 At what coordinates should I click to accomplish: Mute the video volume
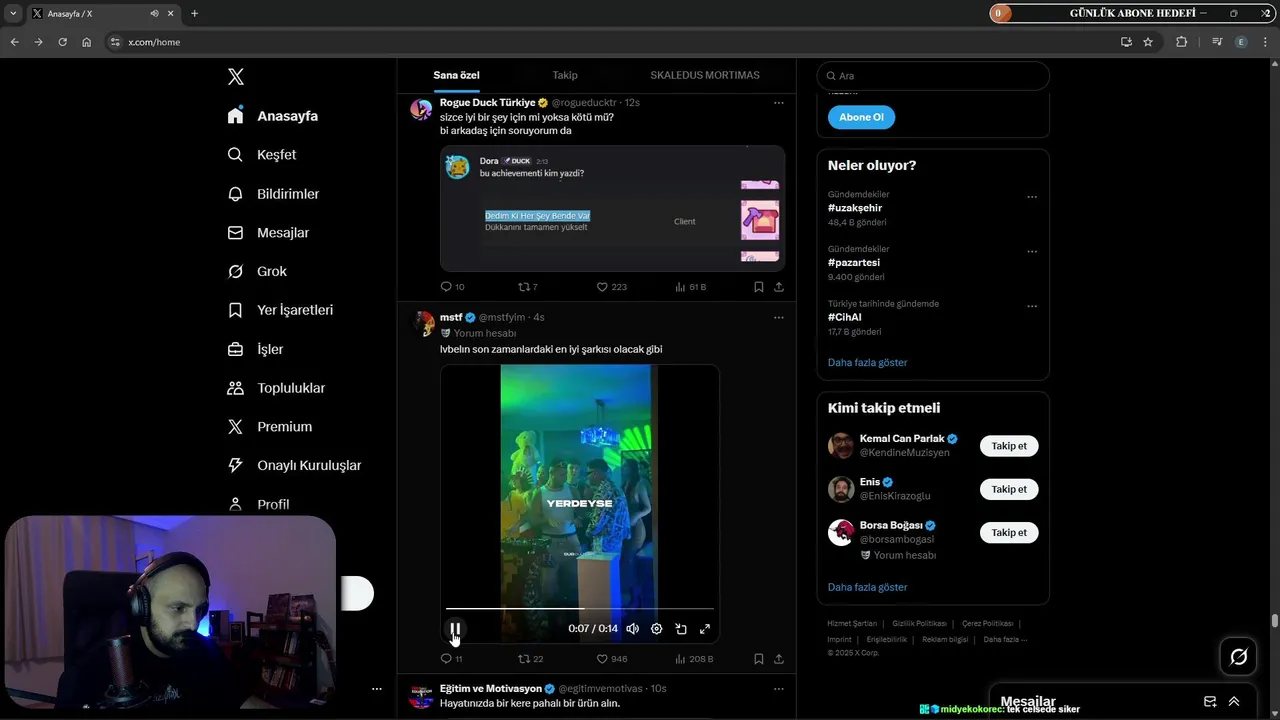tap(632, 629)
